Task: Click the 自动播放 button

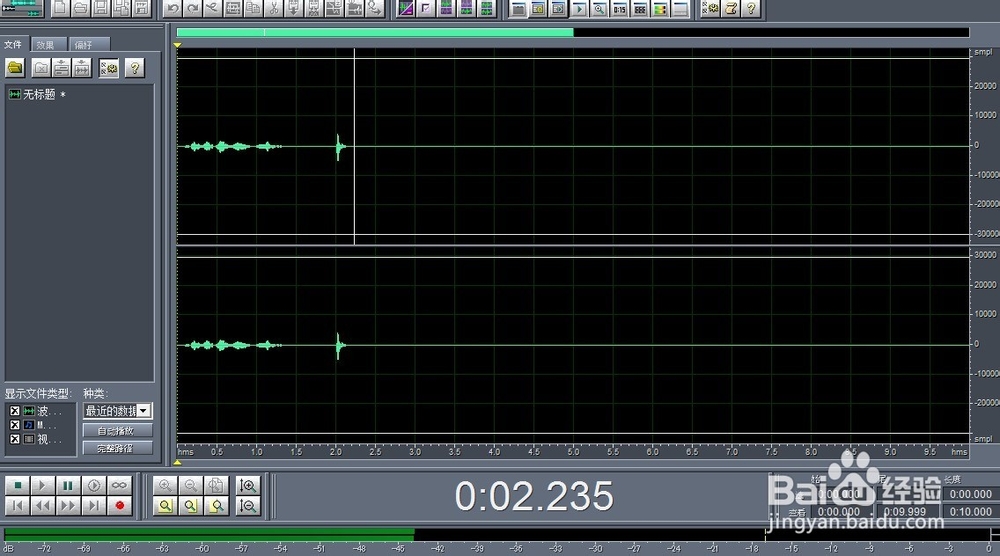Action: [x=117, y=431]
